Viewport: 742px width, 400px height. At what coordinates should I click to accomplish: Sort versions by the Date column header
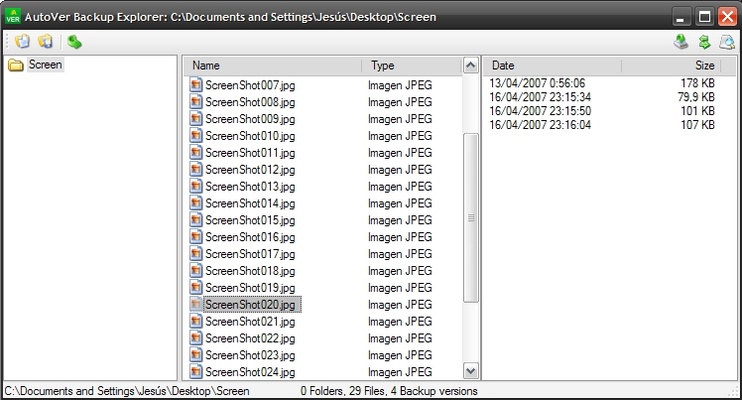(552, 65)
